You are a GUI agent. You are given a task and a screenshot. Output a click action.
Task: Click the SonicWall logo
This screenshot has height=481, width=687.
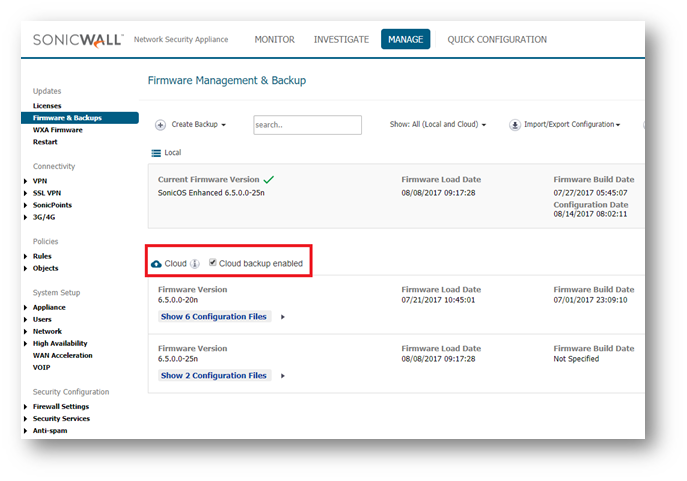tap(78, 40)
